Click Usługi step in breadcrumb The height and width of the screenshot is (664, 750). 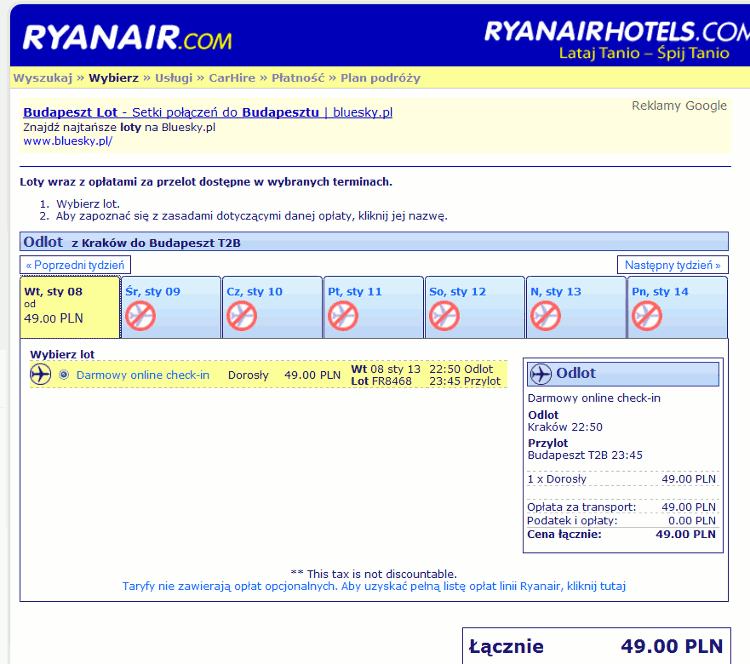click(174, 78)
